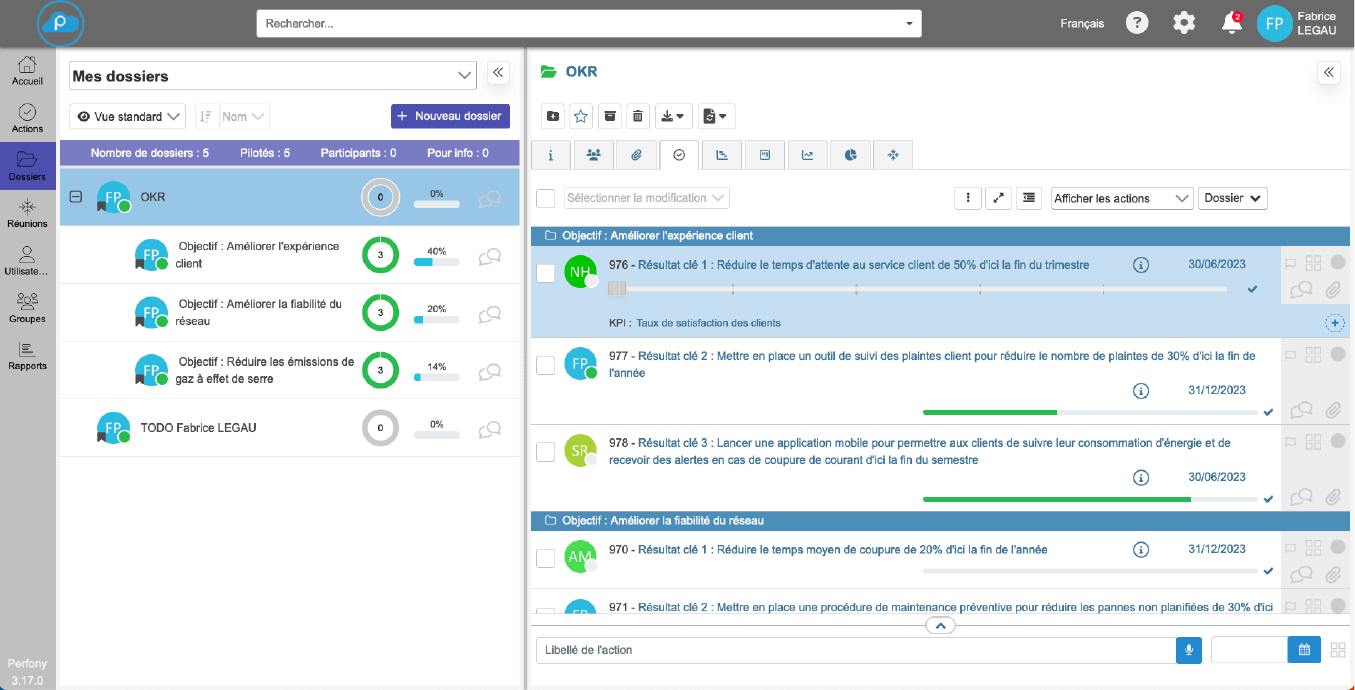Viewport: 1355px width, 690px height.
Task: Open calendar date picker icon
Action: [x=1304, y=650]
